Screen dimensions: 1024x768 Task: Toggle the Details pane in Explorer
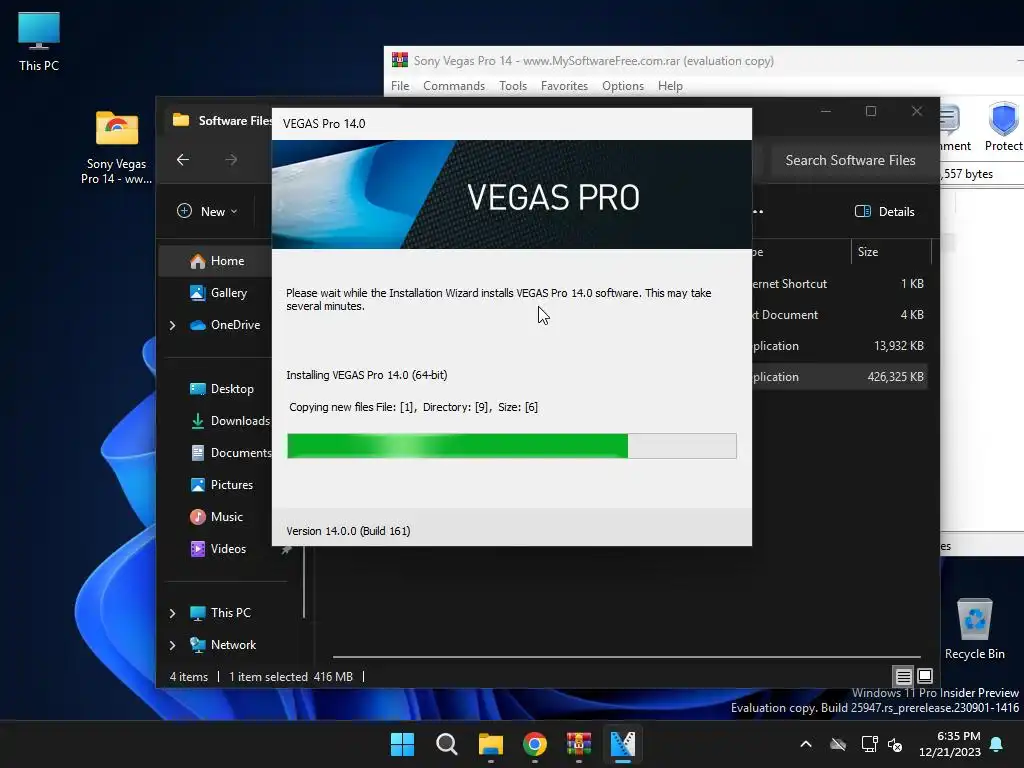(x=884, y=211)
